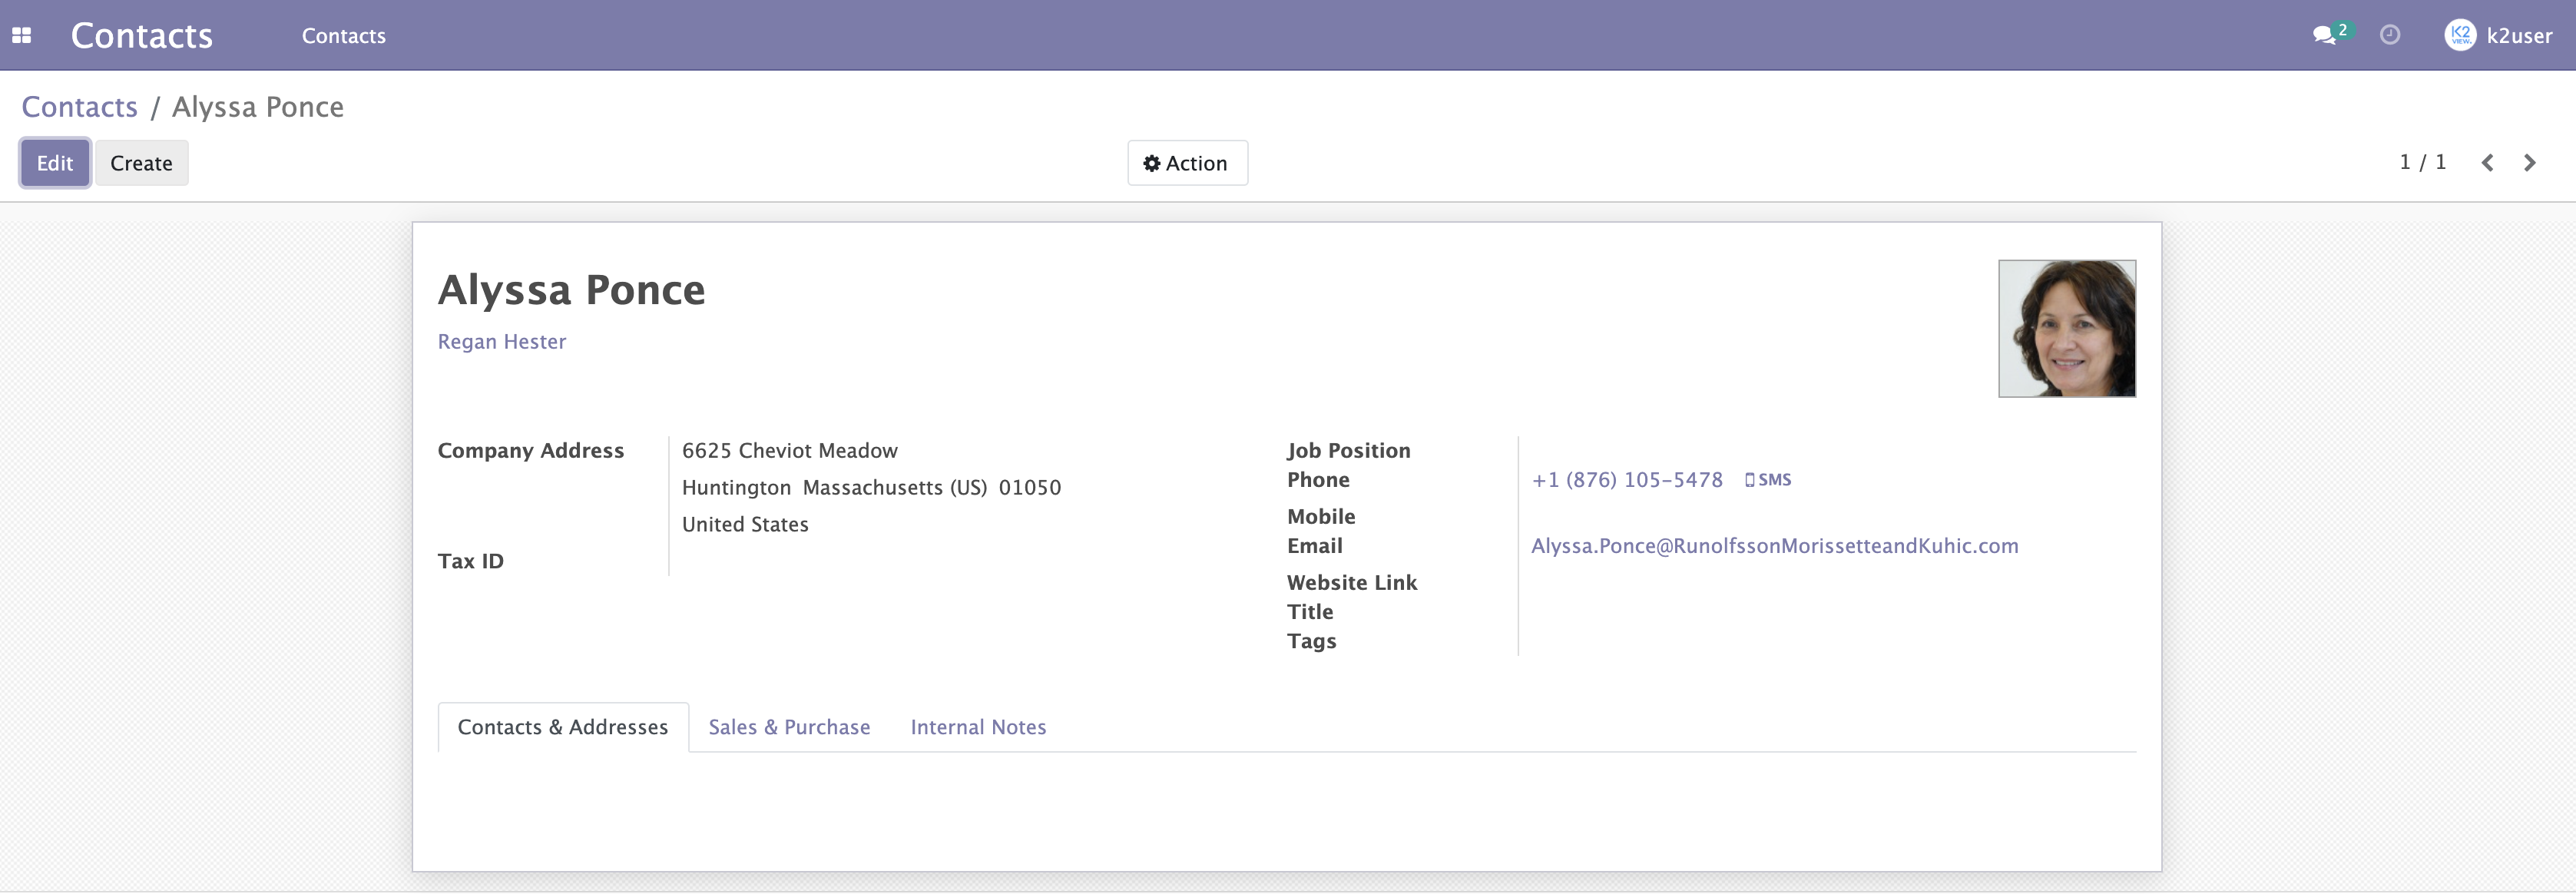This screenshot has height=894, width=2576.
Task: Open the activities clock icon
Action: (2390, 35)
